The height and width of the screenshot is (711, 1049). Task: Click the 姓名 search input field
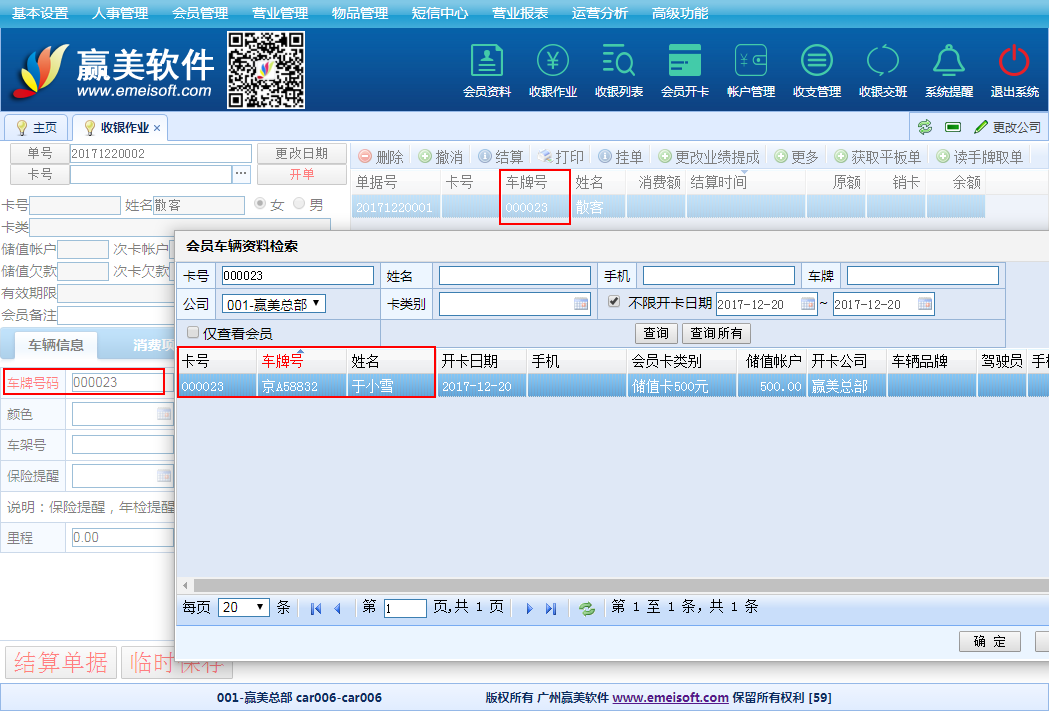pos(514,276)
